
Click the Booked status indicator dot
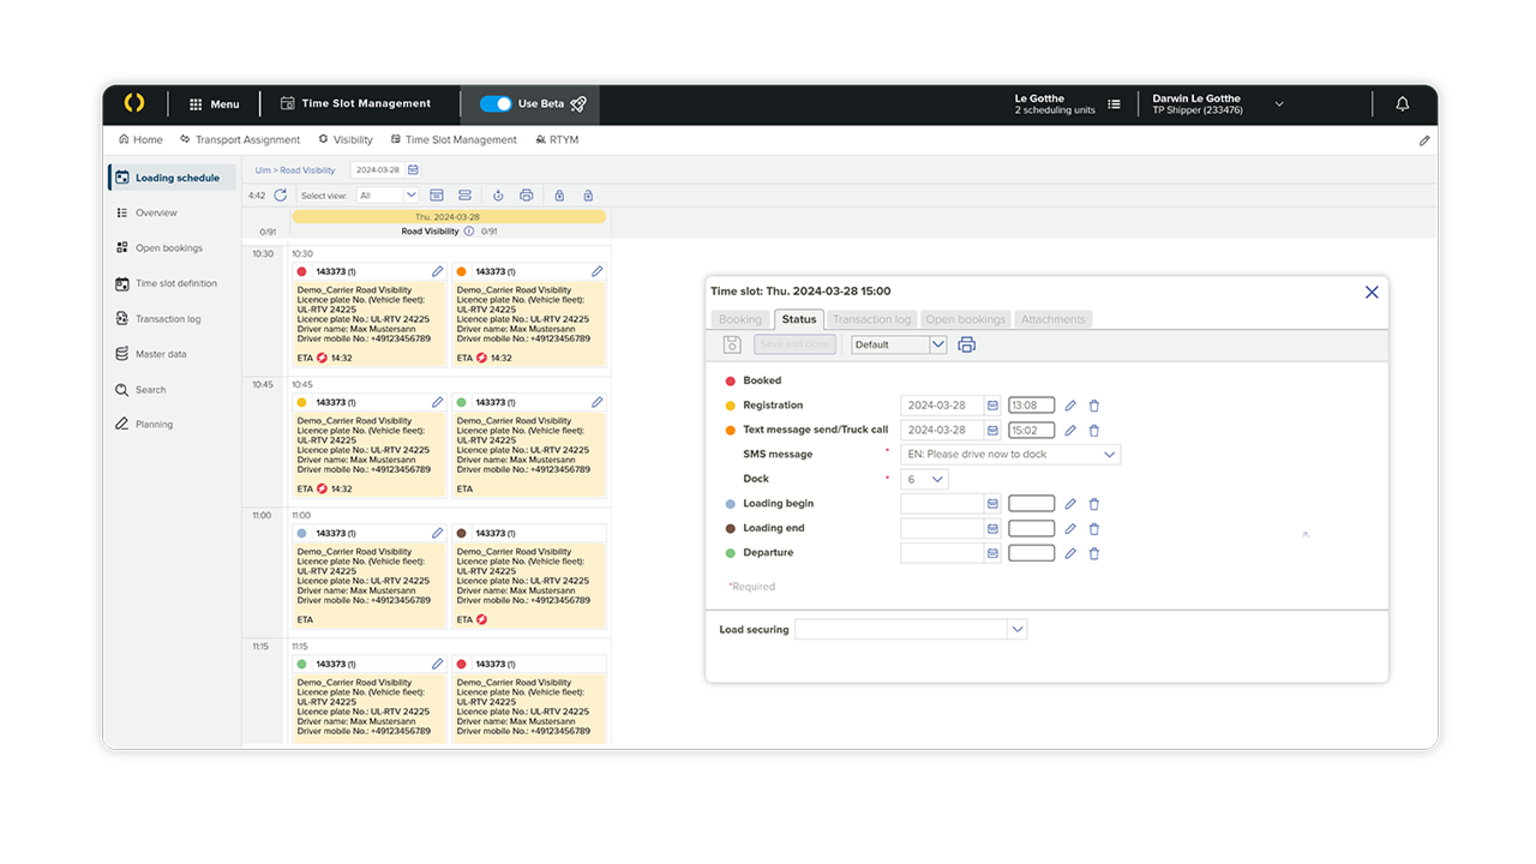729,380
